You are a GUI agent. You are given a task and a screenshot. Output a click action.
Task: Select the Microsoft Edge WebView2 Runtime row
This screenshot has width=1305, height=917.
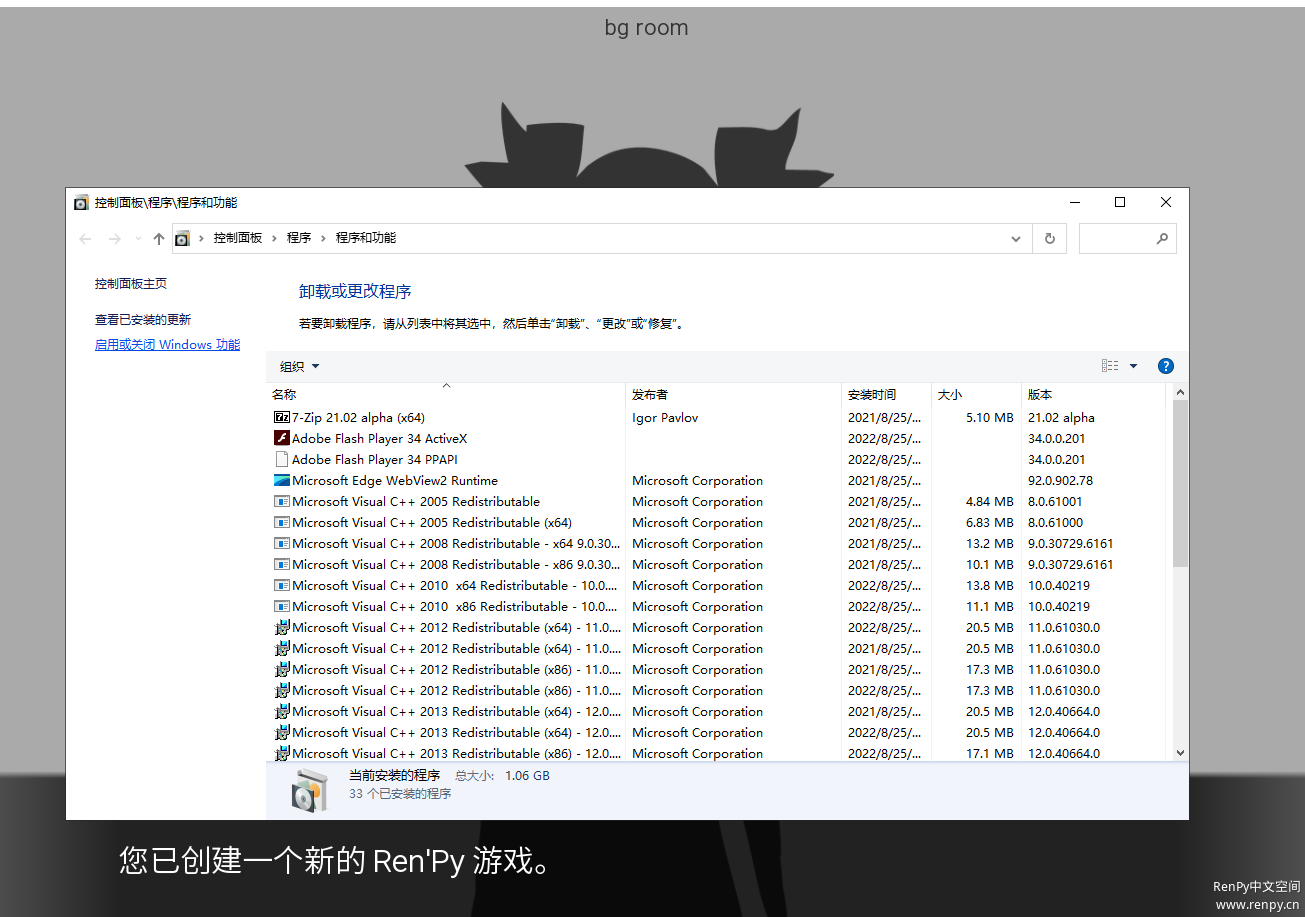tap(717, 480)
